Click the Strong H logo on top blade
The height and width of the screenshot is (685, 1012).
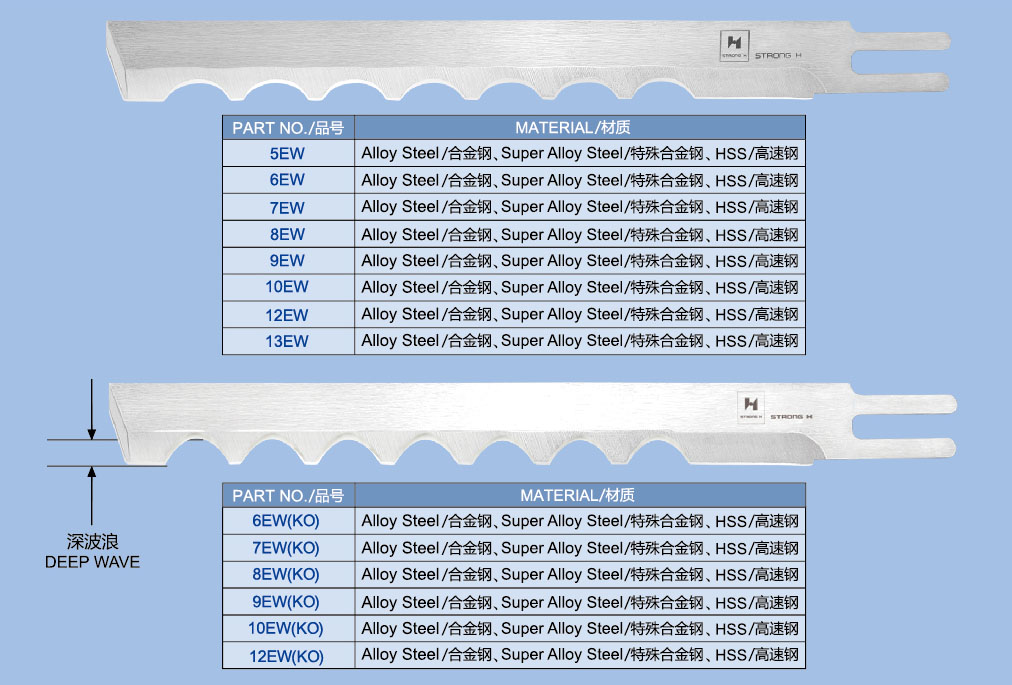click(735, 44)
